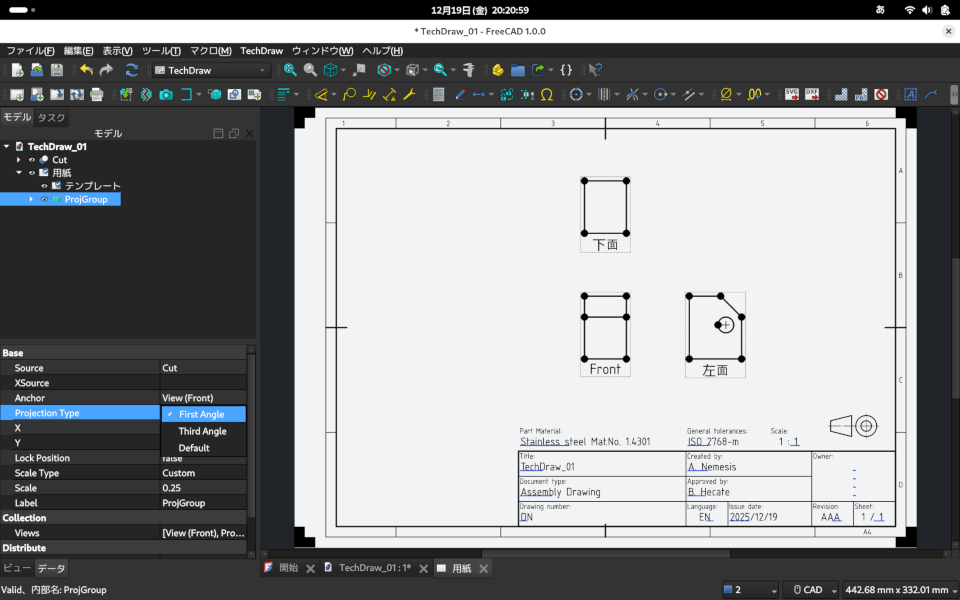
Task: Toggle visibility eye of テンプレート item
Action: tap(44, 186)
